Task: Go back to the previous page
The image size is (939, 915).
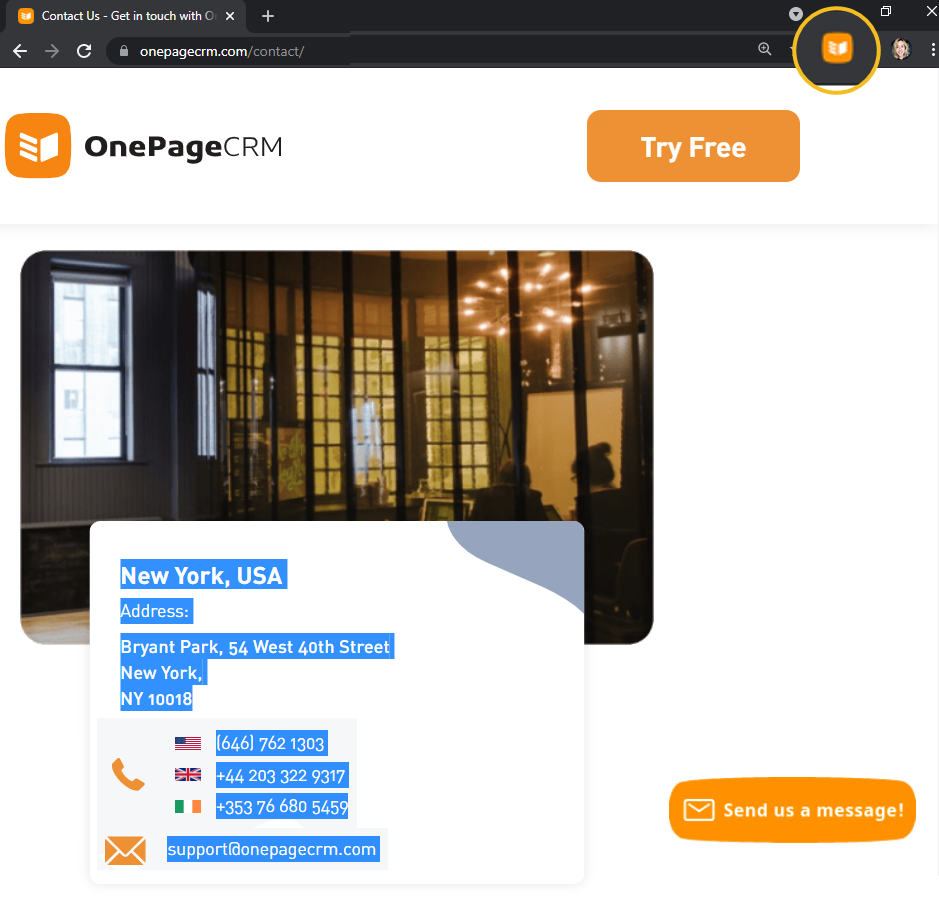Action: [x=20, y=51]
